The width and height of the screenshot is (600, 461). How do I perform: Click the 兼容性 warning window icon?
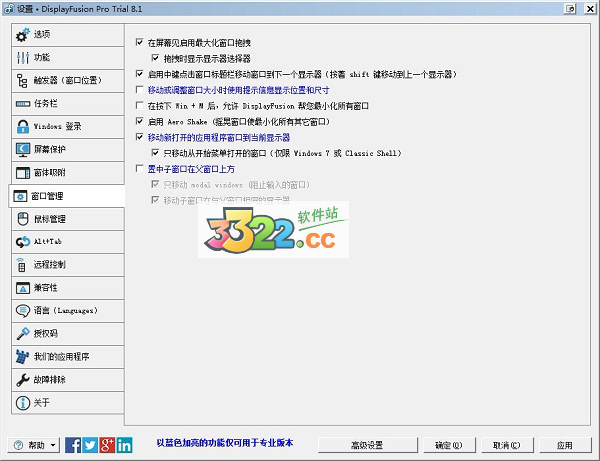pyautogui.click(x=23, y=288)
